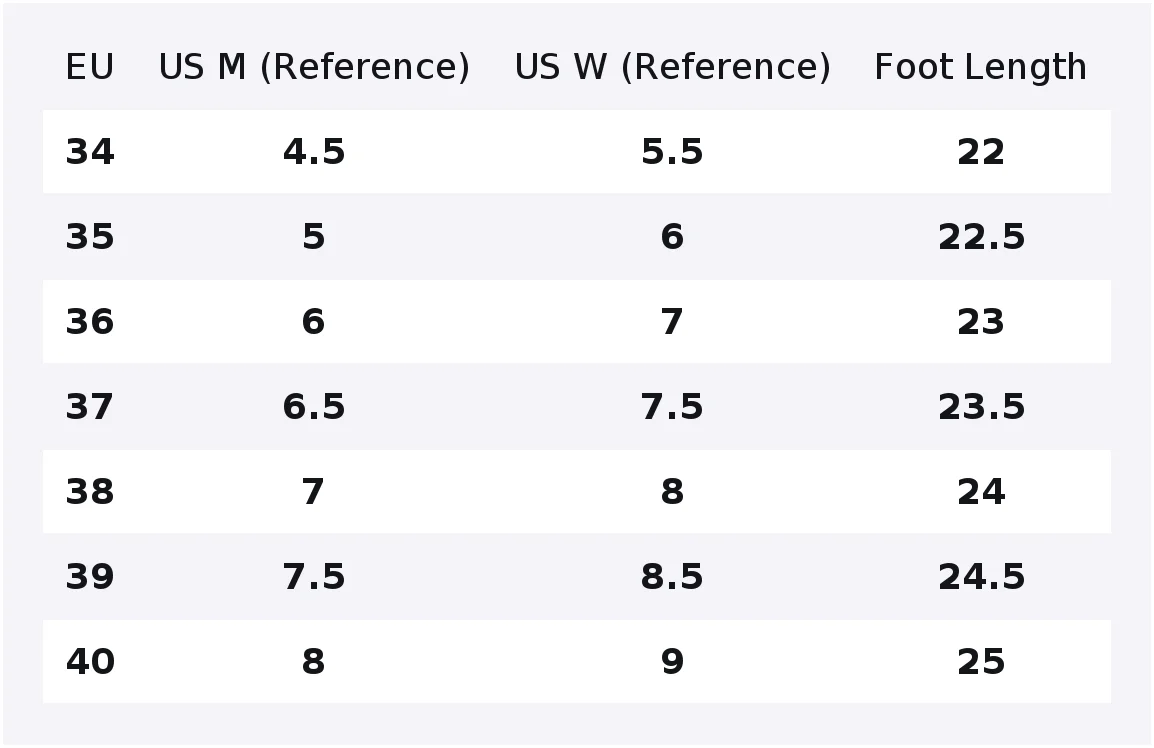The height and width of the screenshot is (748, 1154).
Task: Select the EU size 35 cell
Action: click(90, 237)
